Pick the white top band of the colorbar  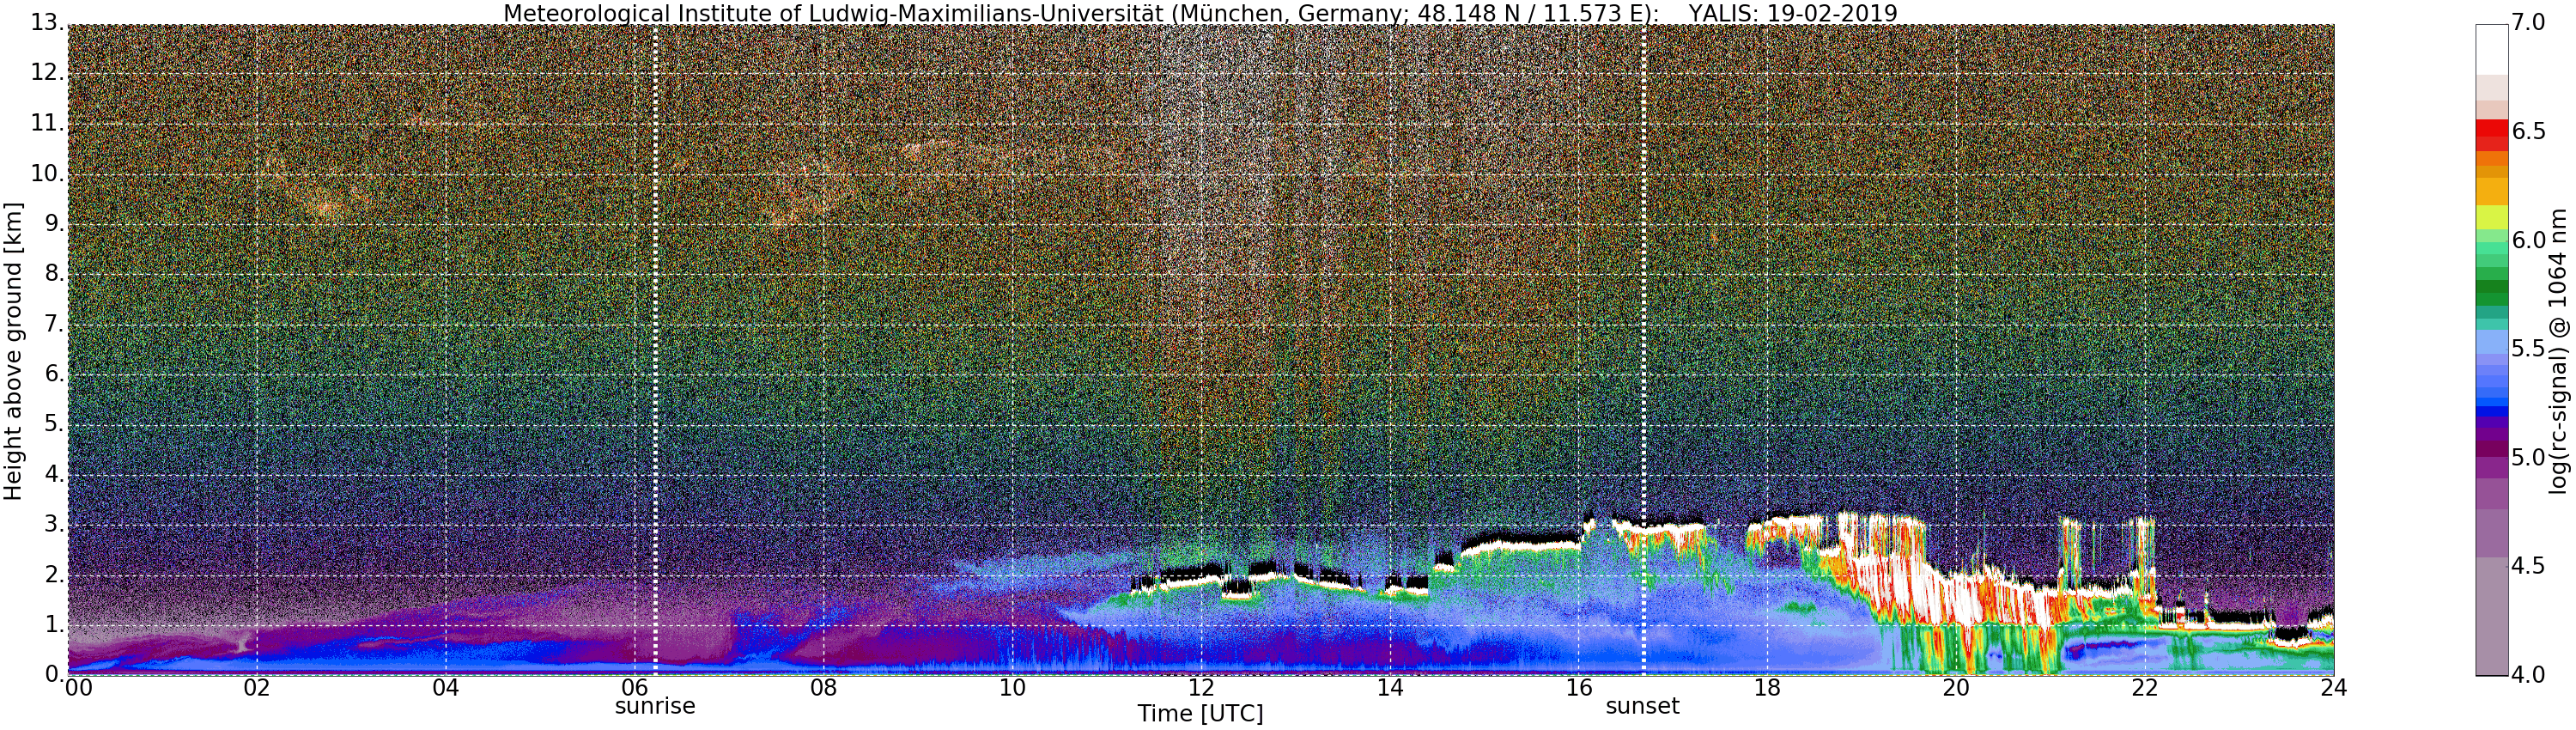pos(2492,49)
